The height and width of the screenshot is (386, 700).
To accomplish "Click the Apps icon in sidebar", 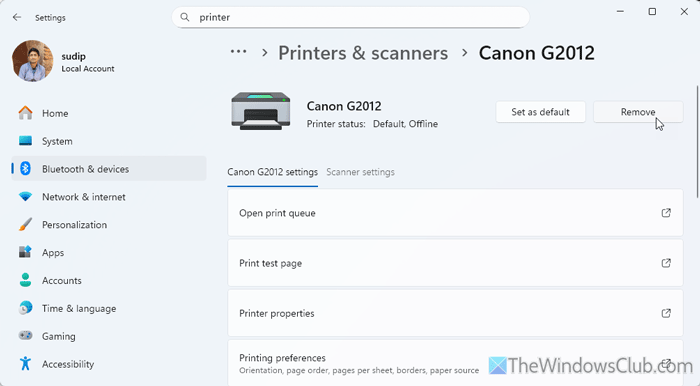I will (x=25, y=252).
